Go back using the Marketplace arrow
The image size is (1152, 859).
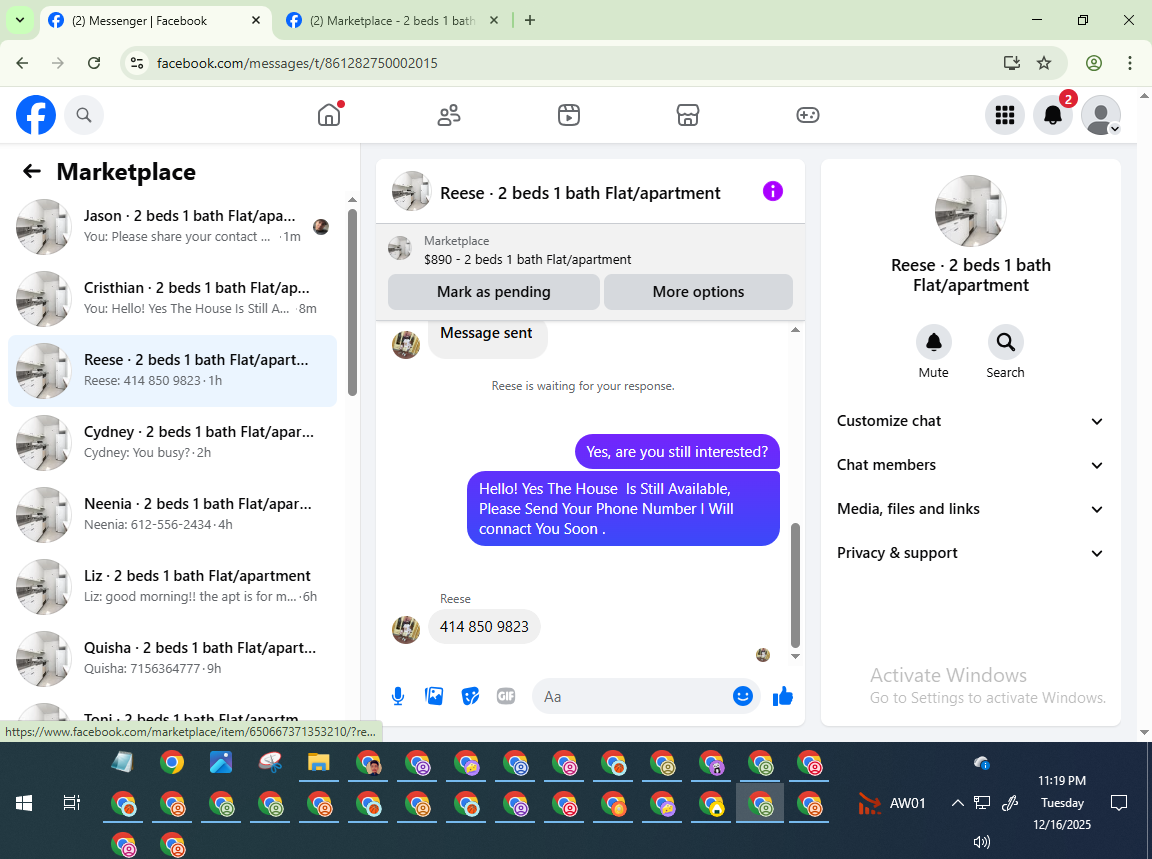tap(32, 171)
